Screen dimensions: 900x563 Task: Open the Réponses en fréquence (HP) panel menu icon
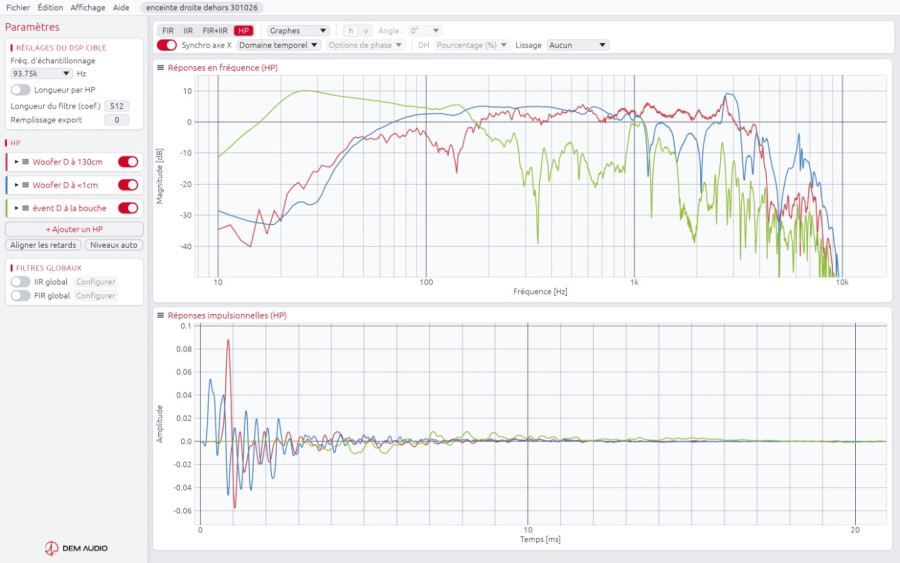[161, 68]
